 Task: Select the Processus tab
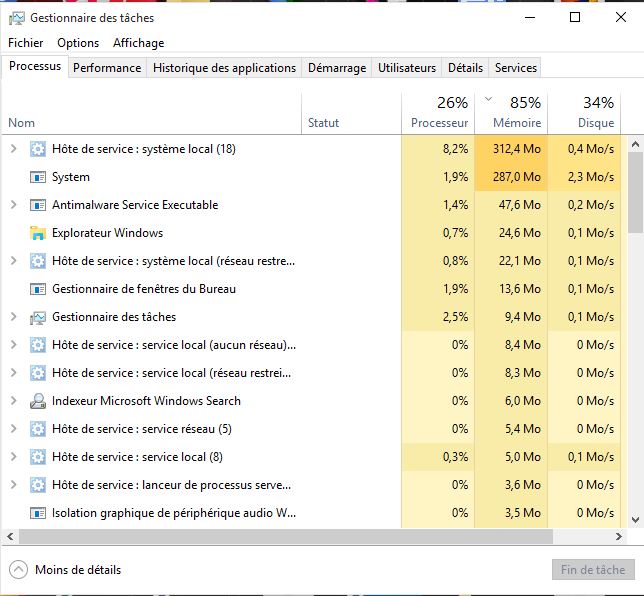pyautogui.click(x=35, y=66)
